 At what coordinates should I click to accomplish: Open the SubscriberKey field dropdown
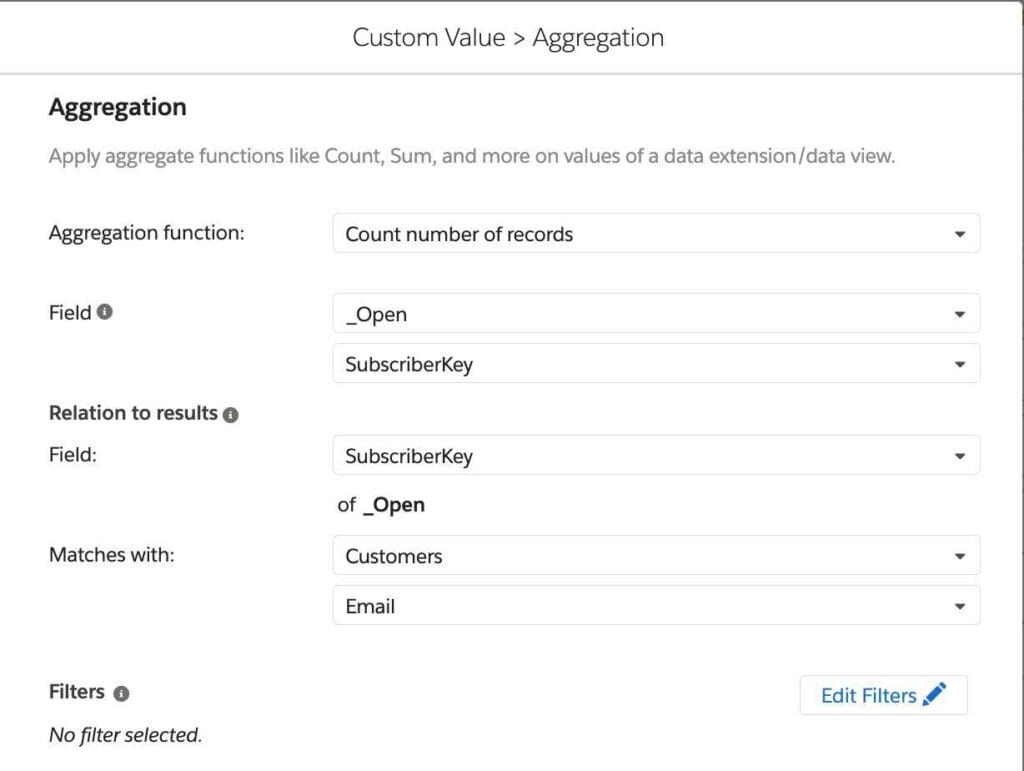(656, 363)
